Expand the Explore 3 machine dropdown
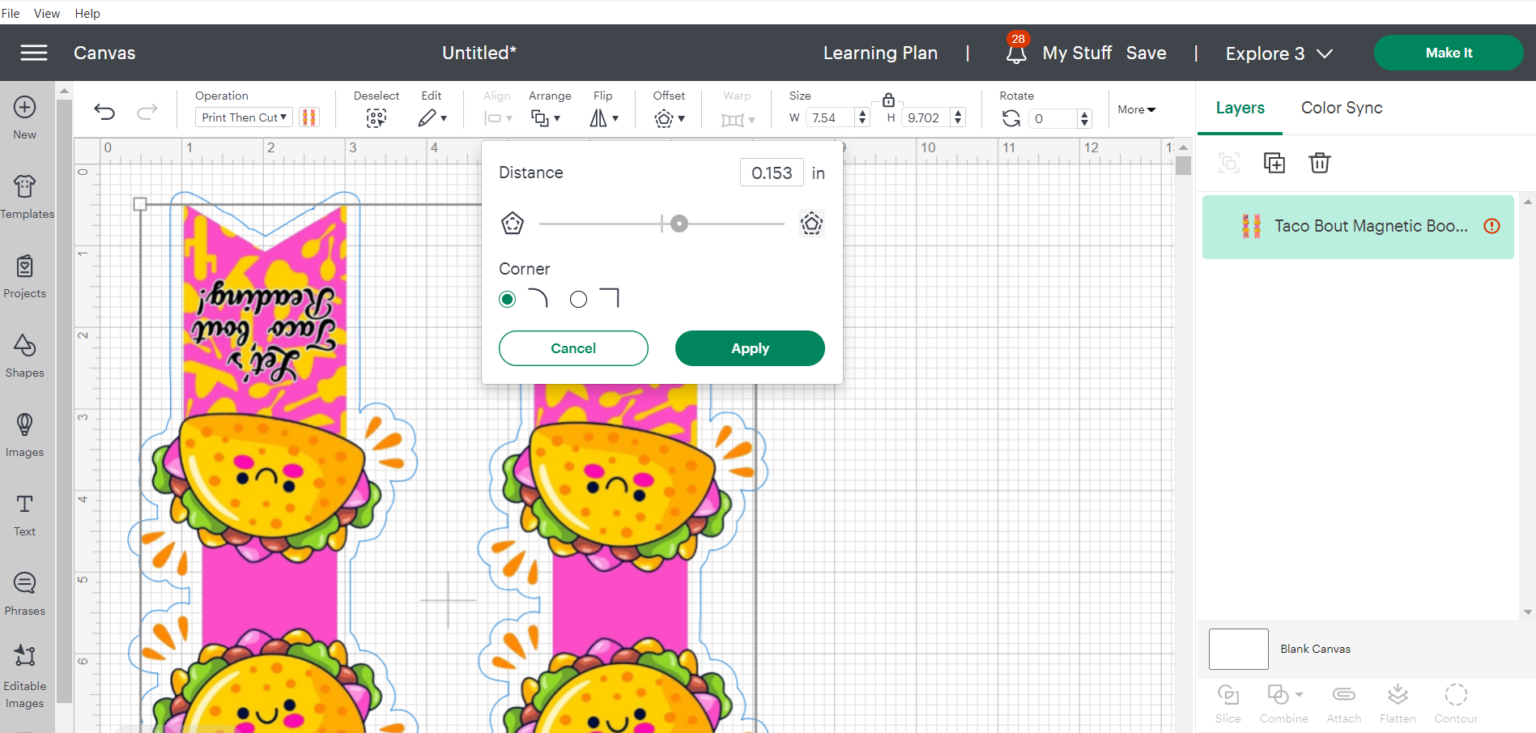Image resolution: width=1536 pixels, height=733 pixels. coord(1278,53)
